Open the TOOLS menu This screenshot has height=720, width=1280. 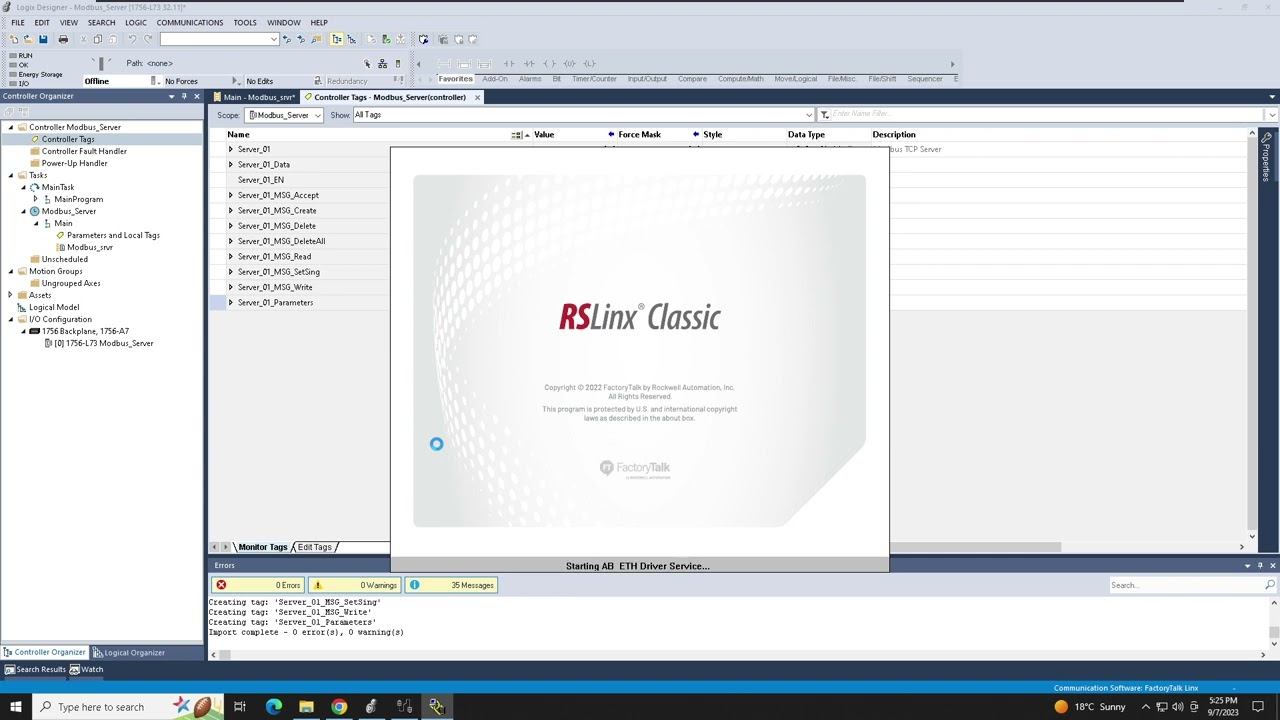click(x=245, y=22)
